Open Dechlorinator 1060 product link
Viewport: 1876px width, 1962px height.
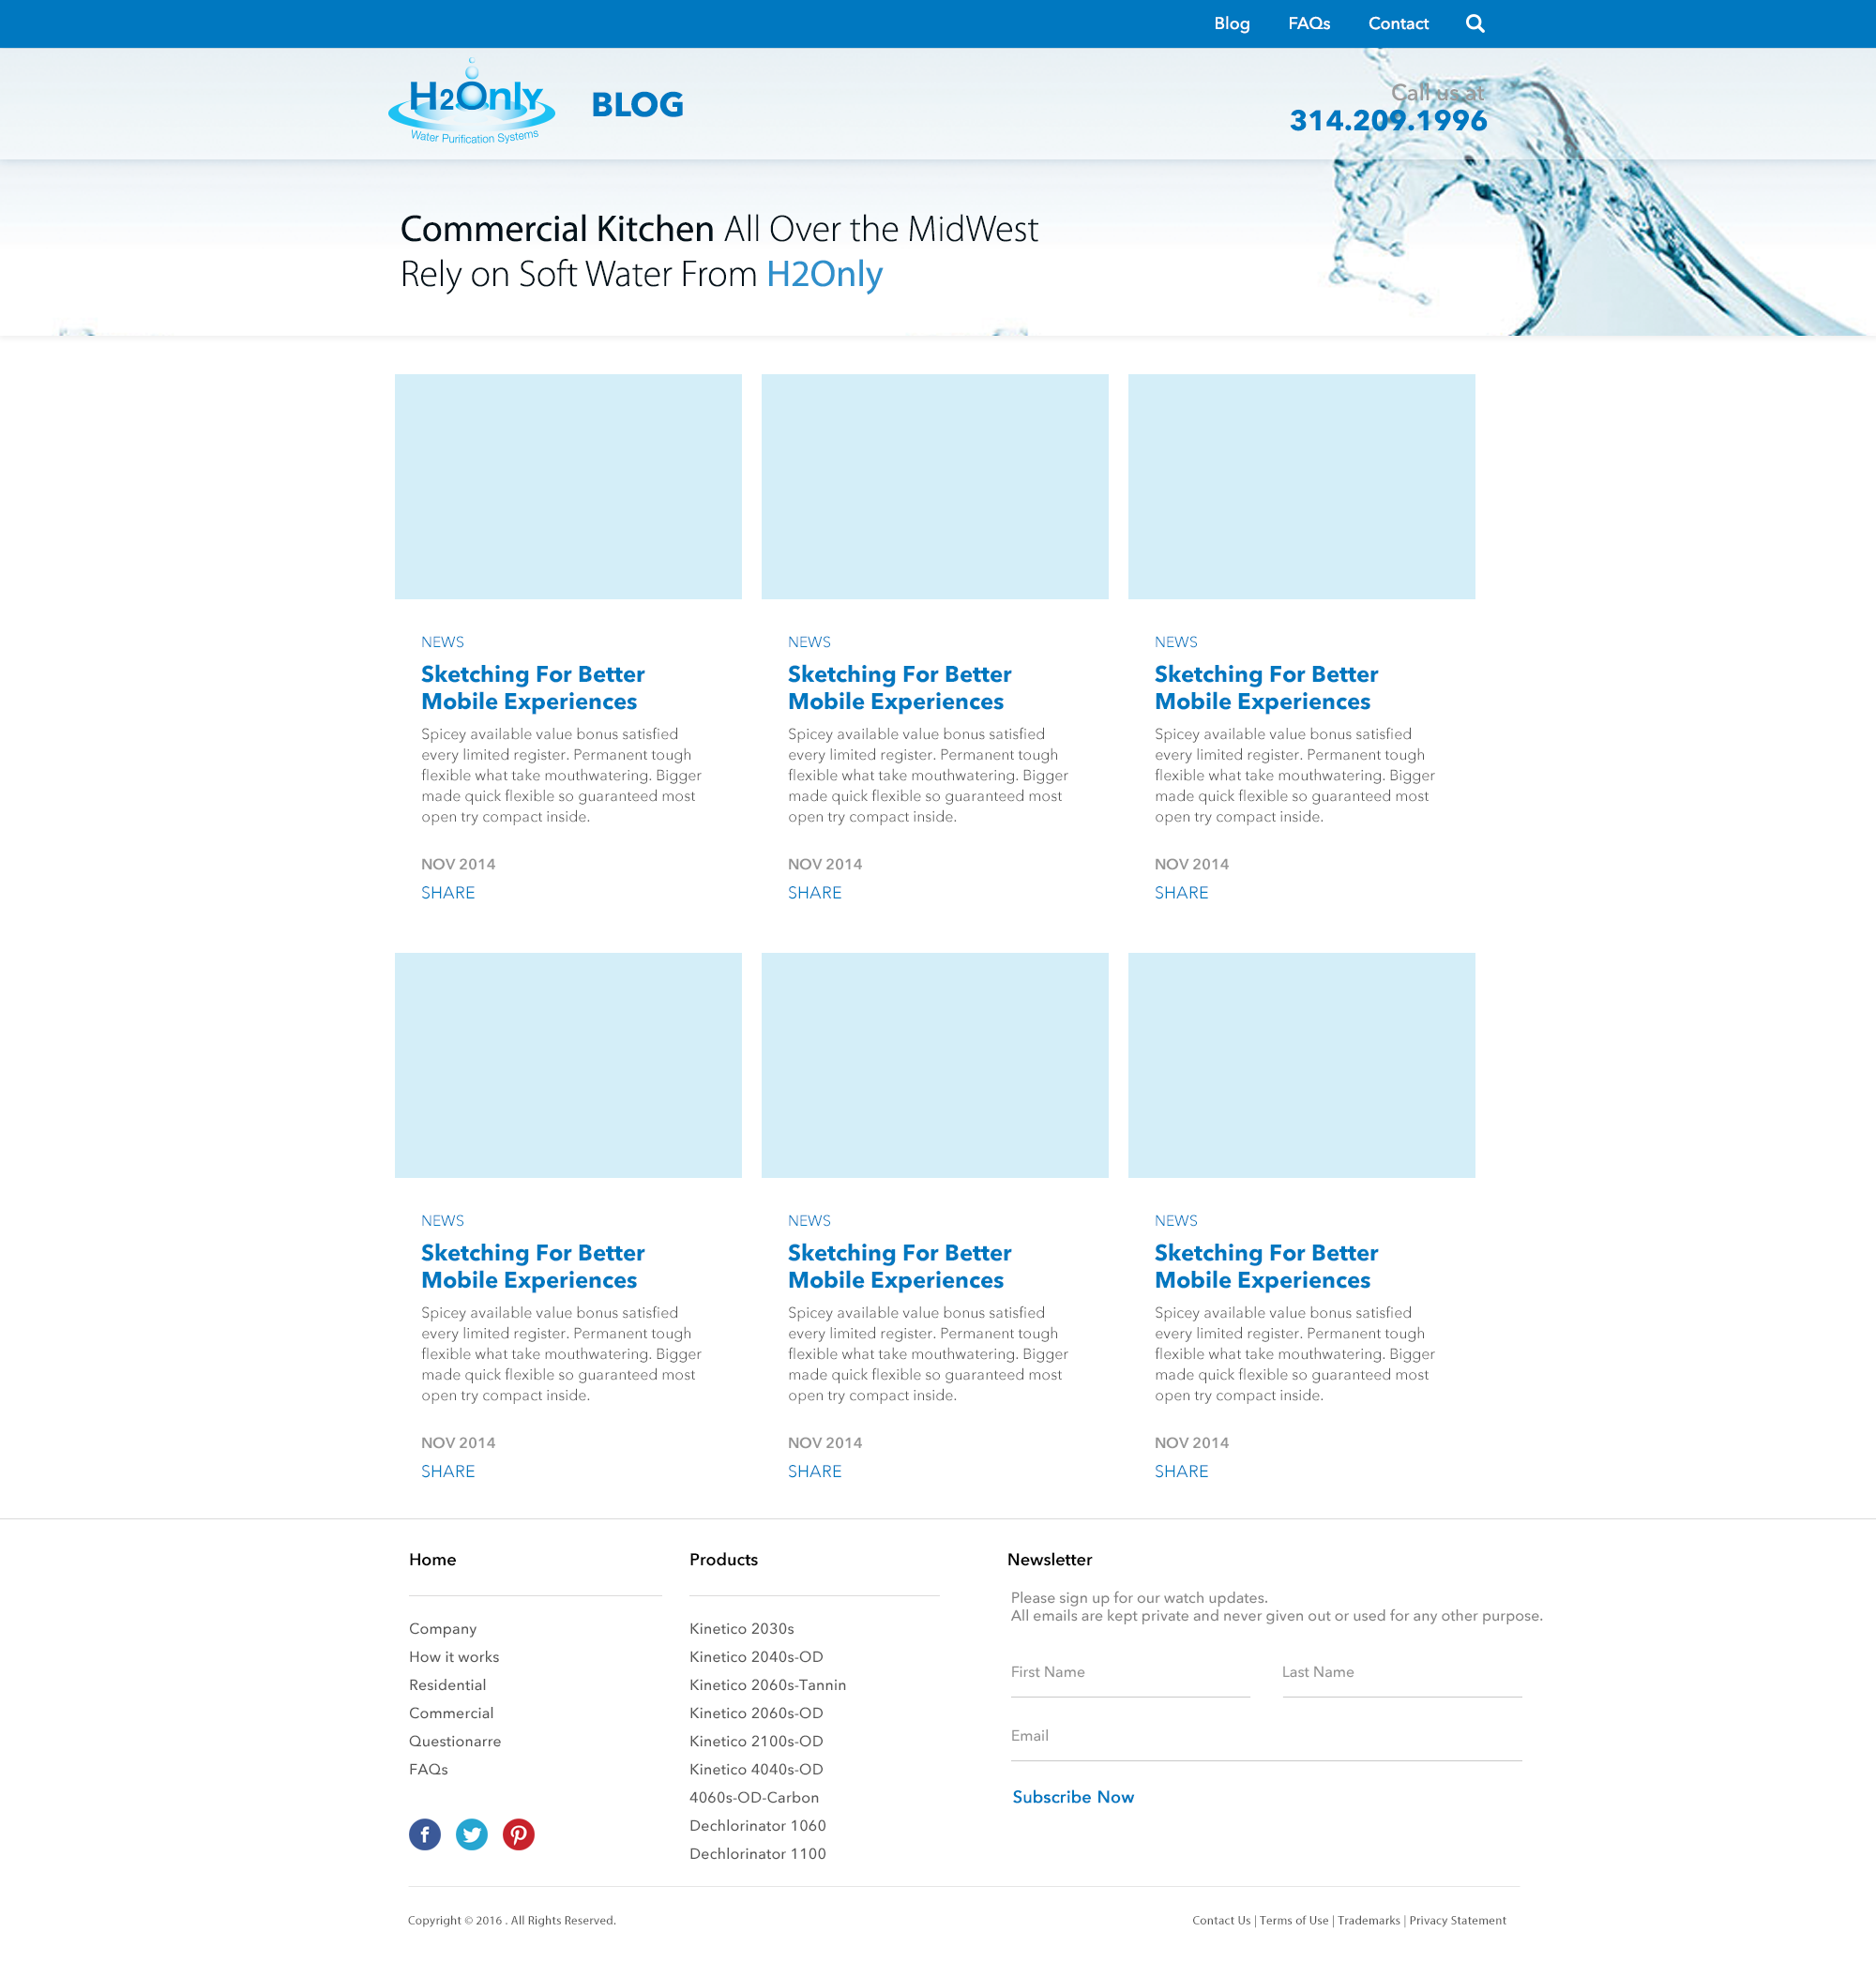(758, 1825)
